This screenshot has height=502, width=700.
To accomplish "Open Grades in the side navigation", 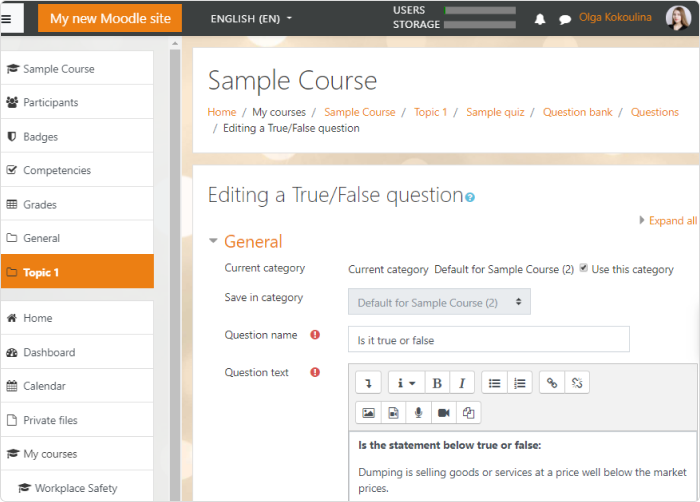I will pos(77,204).
